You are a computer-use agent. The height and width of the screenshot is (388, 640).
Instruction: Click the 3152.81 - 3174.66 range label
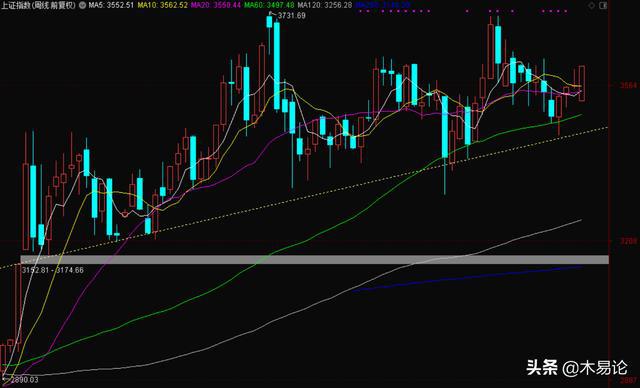53,270
